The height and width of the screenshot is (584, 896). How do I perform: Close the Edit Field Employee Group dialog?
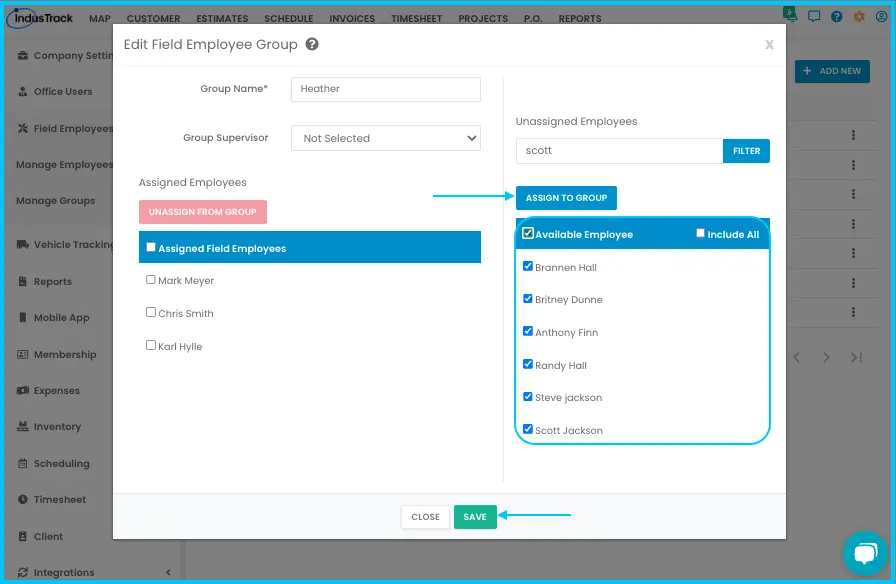tap(769, 45)
